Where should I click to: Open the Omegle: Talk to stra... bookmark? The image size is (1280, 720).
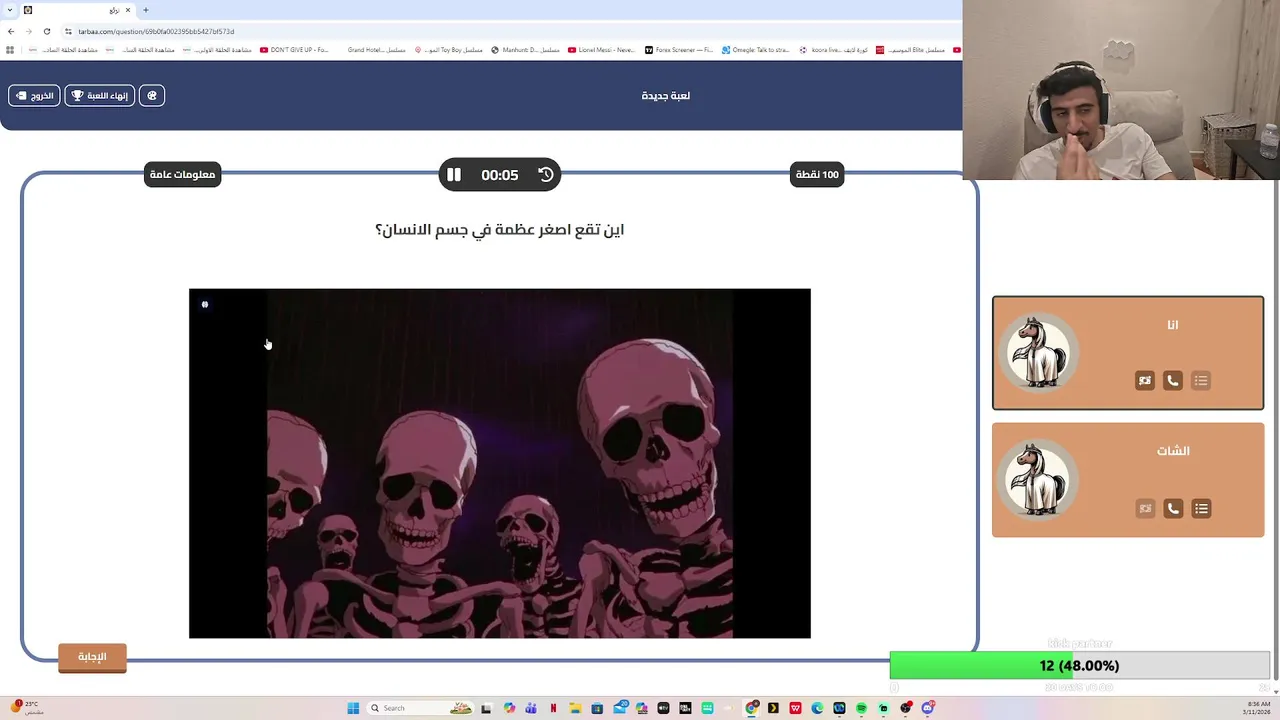(756, 50)
